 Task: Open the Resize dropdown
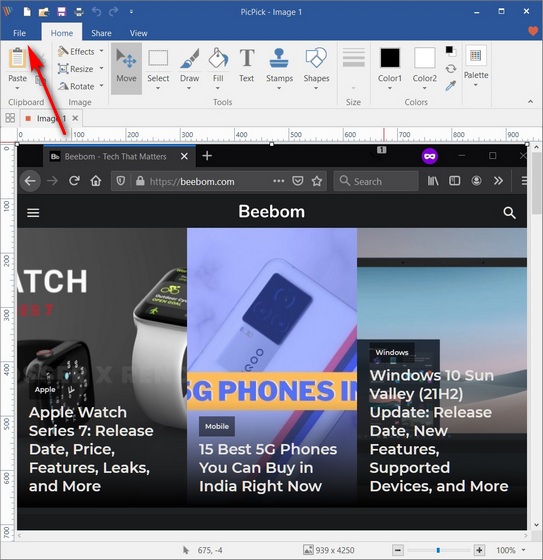tap(81, 69)
